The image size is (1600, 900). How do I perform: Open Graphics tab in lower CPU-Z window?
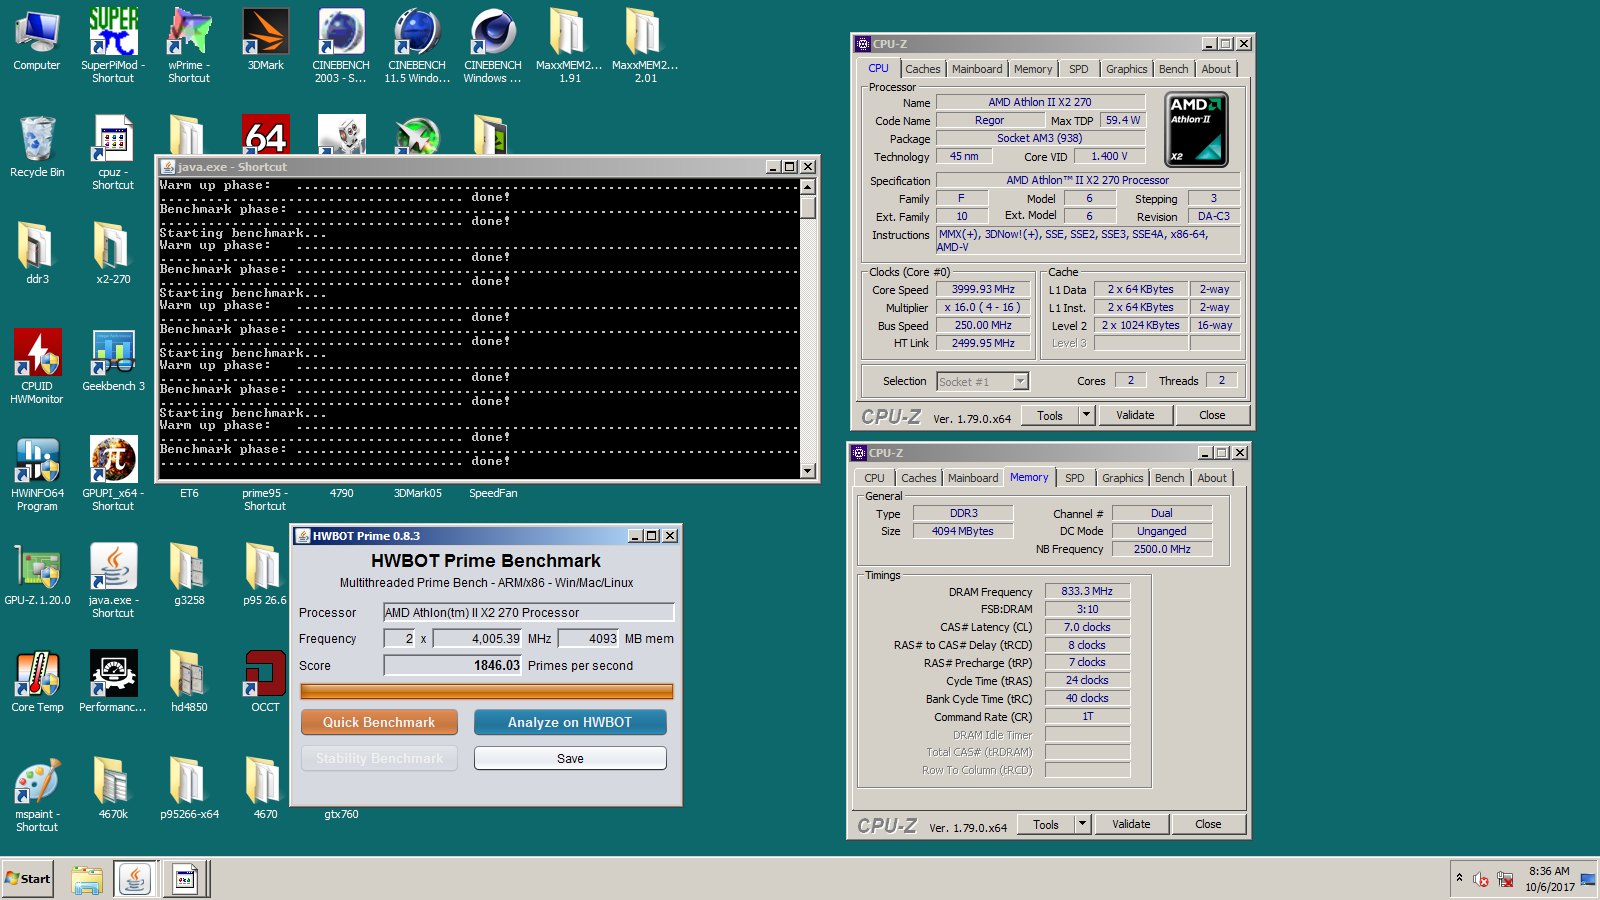click(1122, 478)
